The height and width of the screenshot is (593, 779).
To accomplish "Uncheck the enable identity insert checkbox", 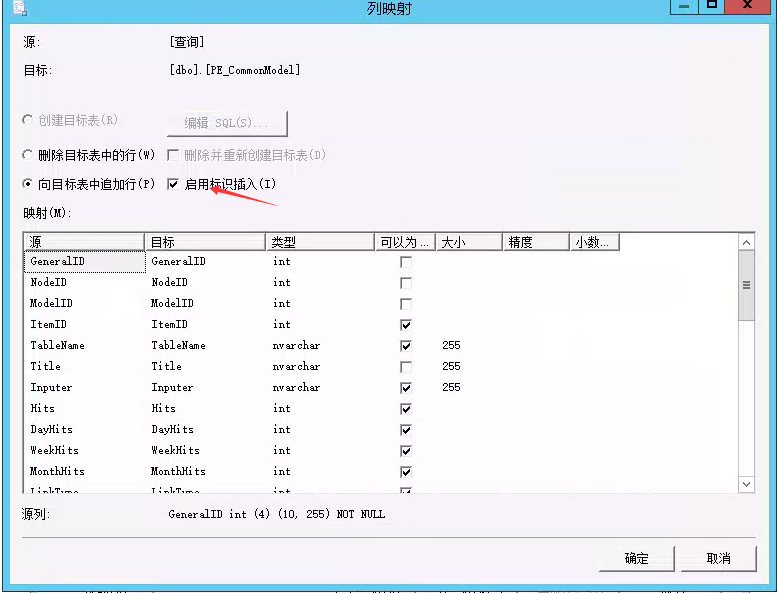I will pyautogui.click(x=173, y=185).
